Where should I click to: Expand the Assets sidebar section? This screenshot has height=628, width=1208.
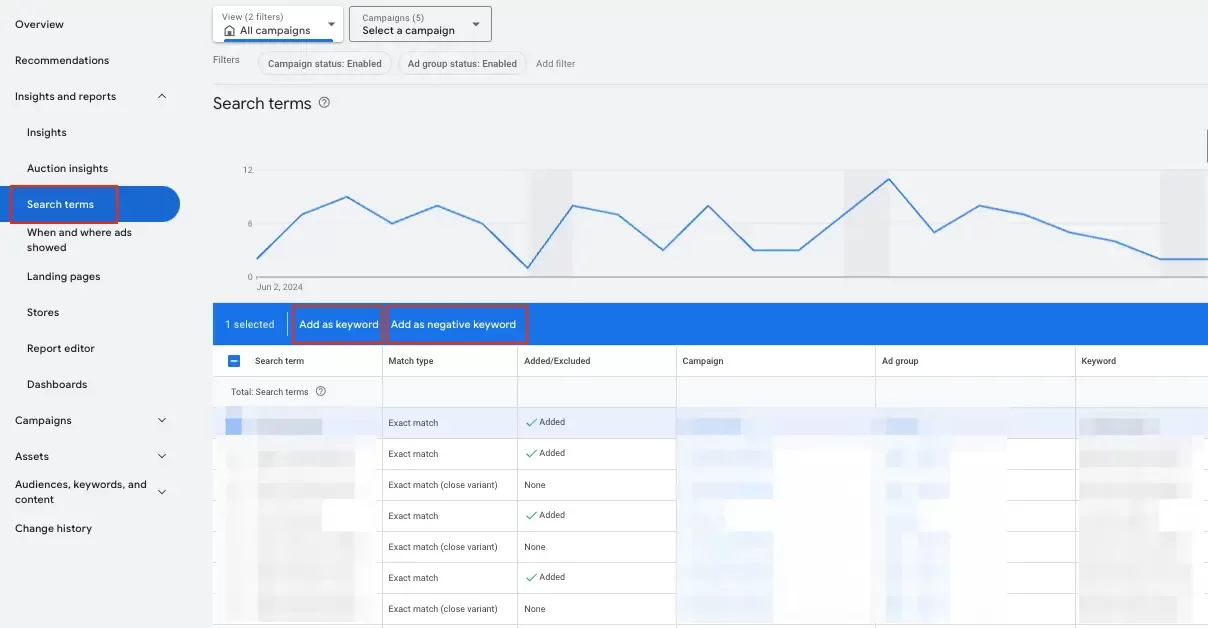tap(162, 457)
